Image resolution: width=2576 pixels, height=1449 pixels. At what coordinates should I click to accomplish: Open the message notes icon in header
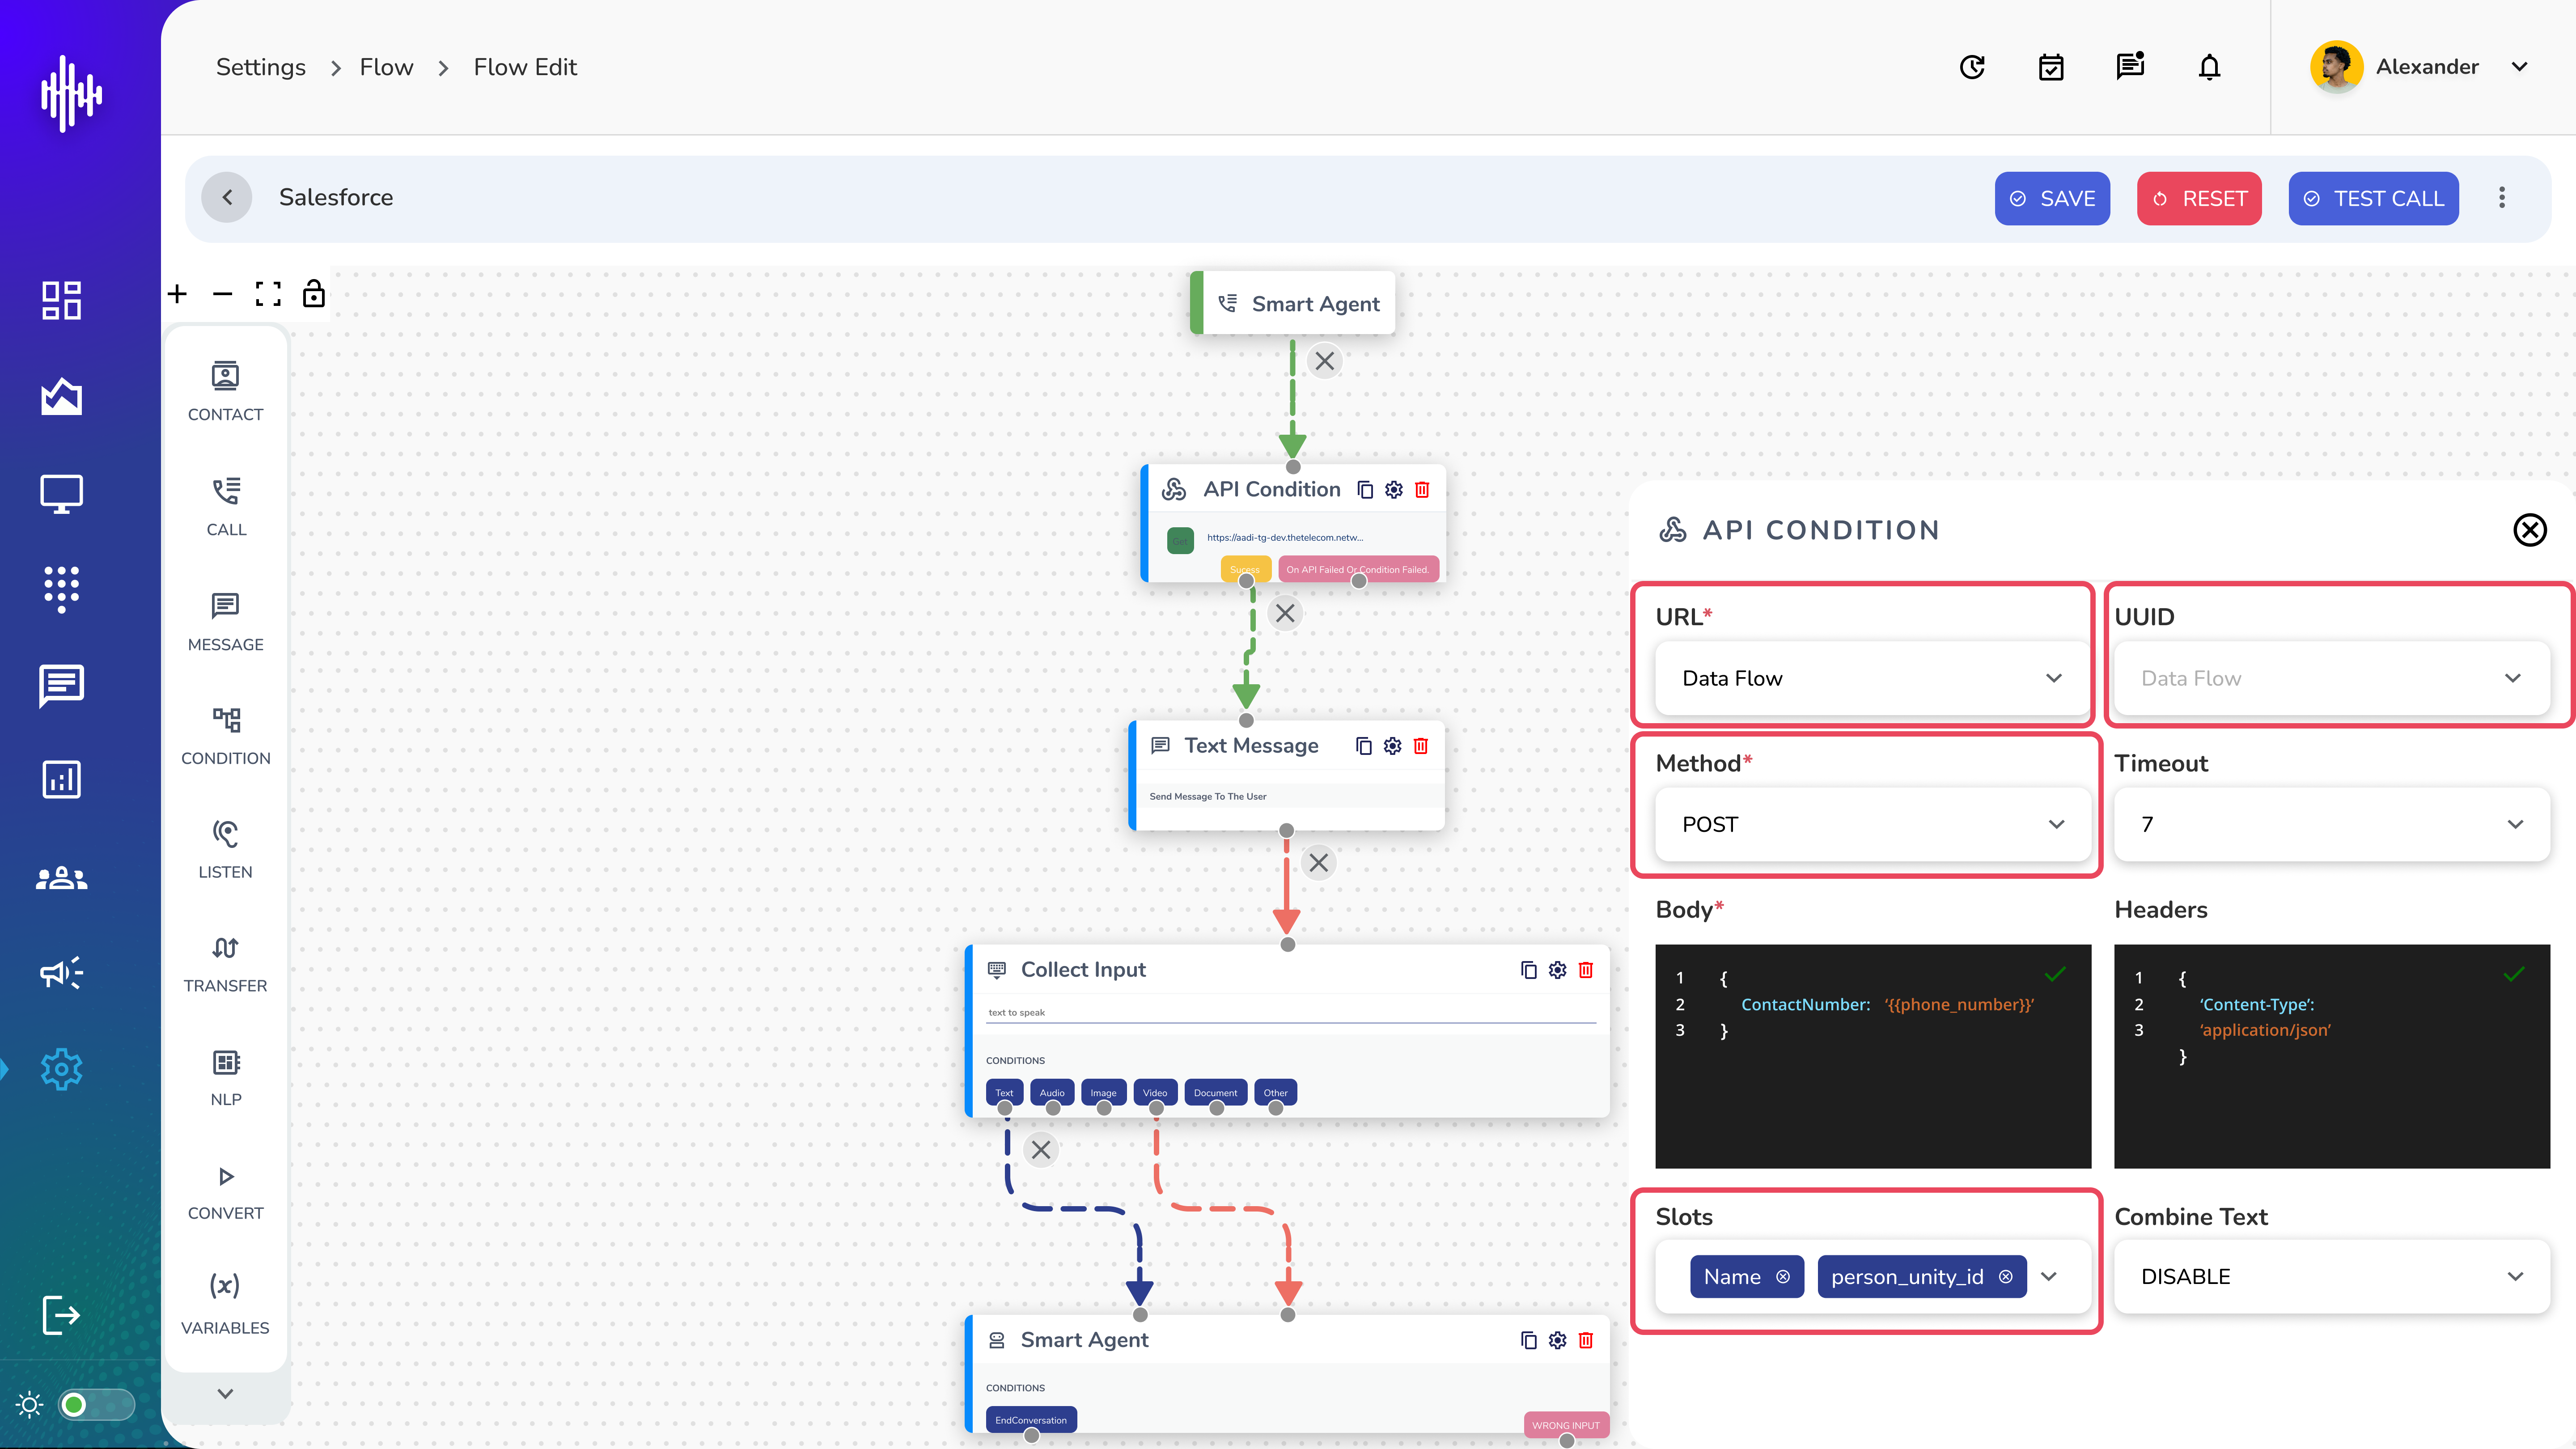click(2130, 67)
